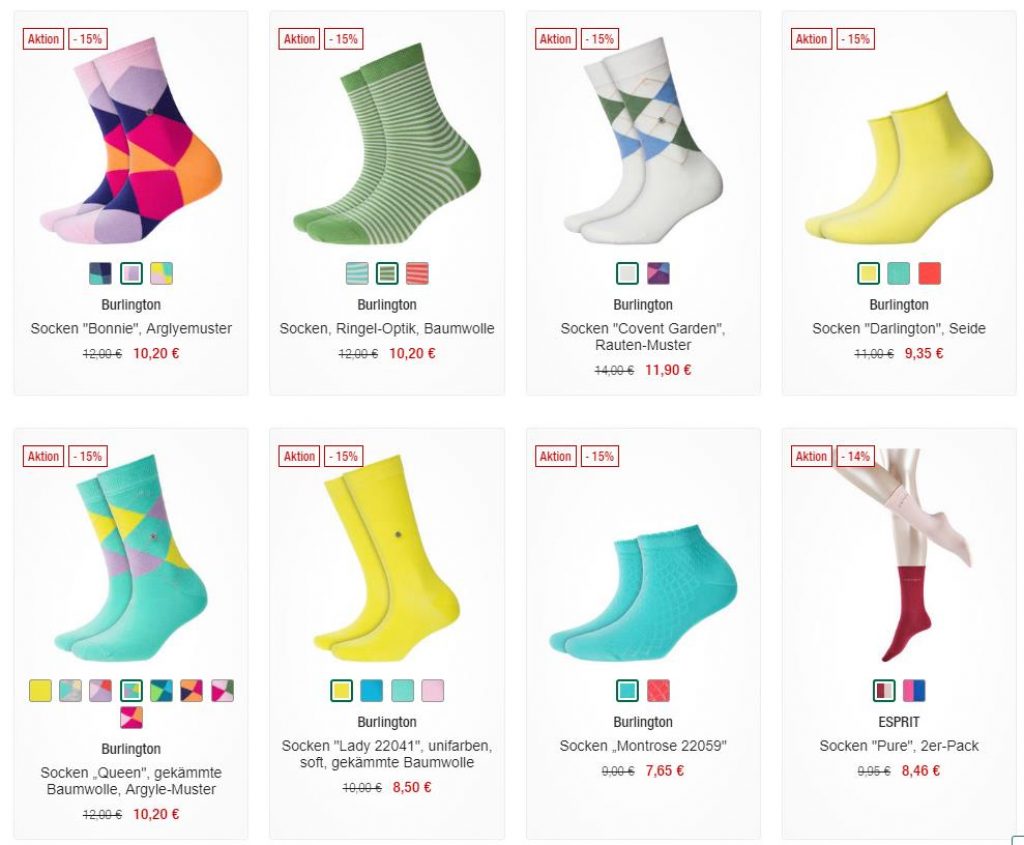Open the Socken "Pure", 2er-Pack link
The image size is (1024, 845).
point(899,746)
